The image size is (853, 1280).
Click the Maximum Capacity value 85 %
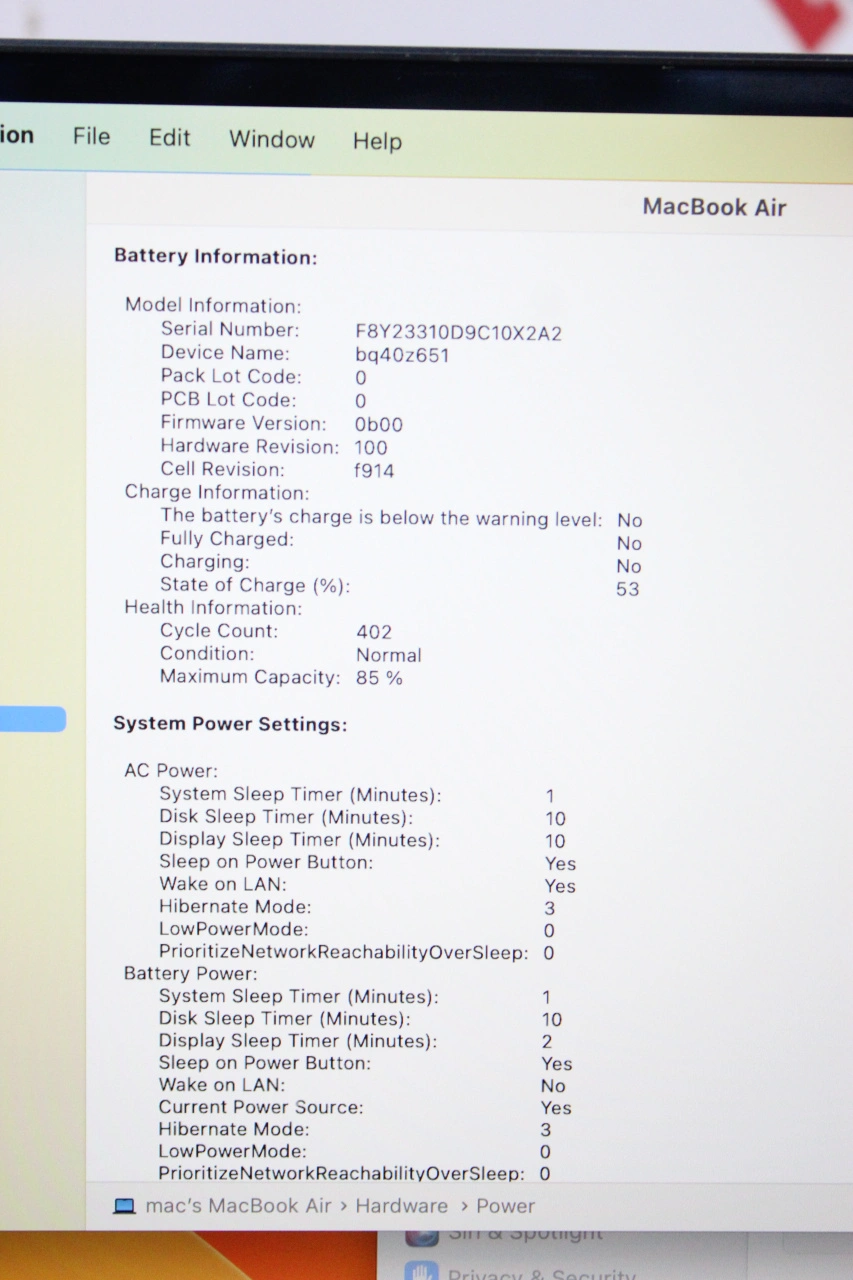(x=379, y=678)
